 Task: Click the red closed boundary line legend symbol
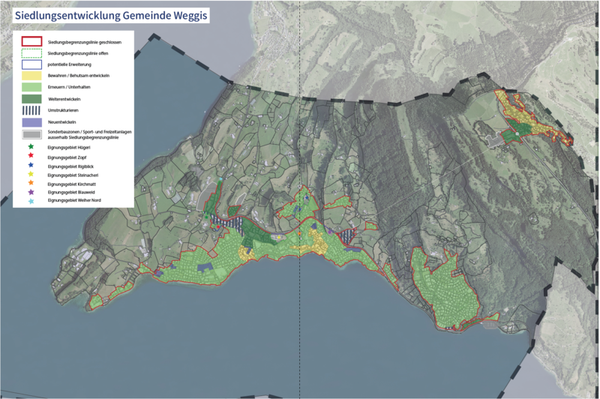tap(32, 41)
